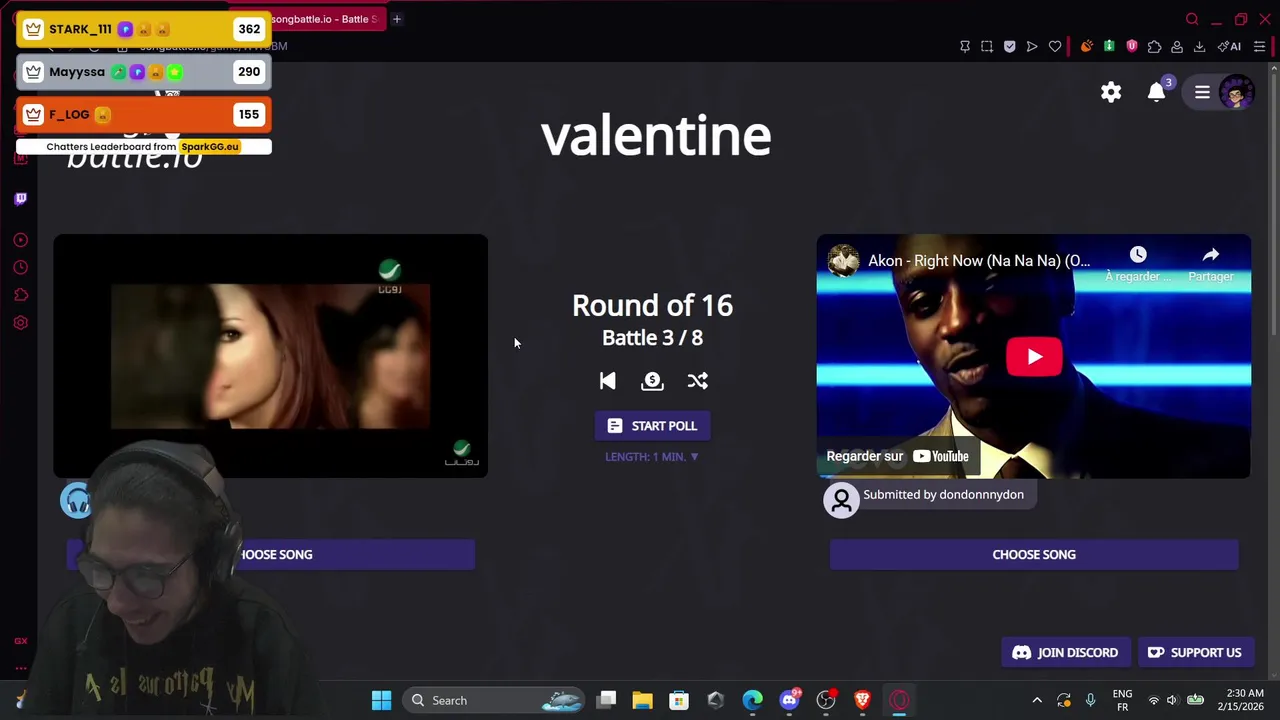Open the hamburger menu beside avatar
The width and height of the screenshot is (1280, 720).
1202,92
